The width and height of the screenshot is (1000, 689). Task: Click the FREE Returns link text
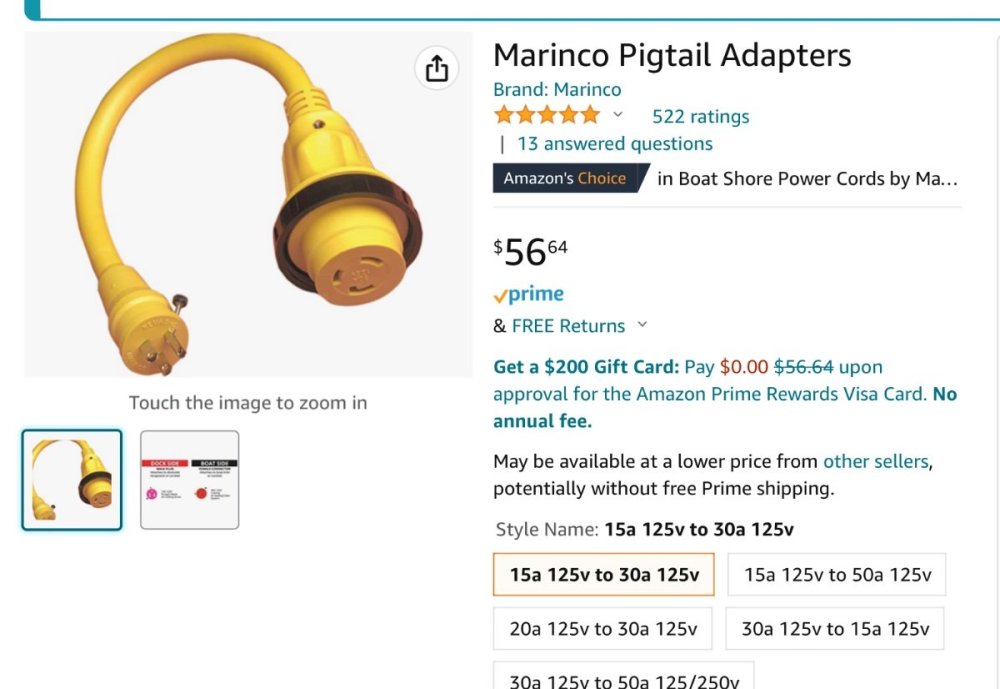[568, 325]
